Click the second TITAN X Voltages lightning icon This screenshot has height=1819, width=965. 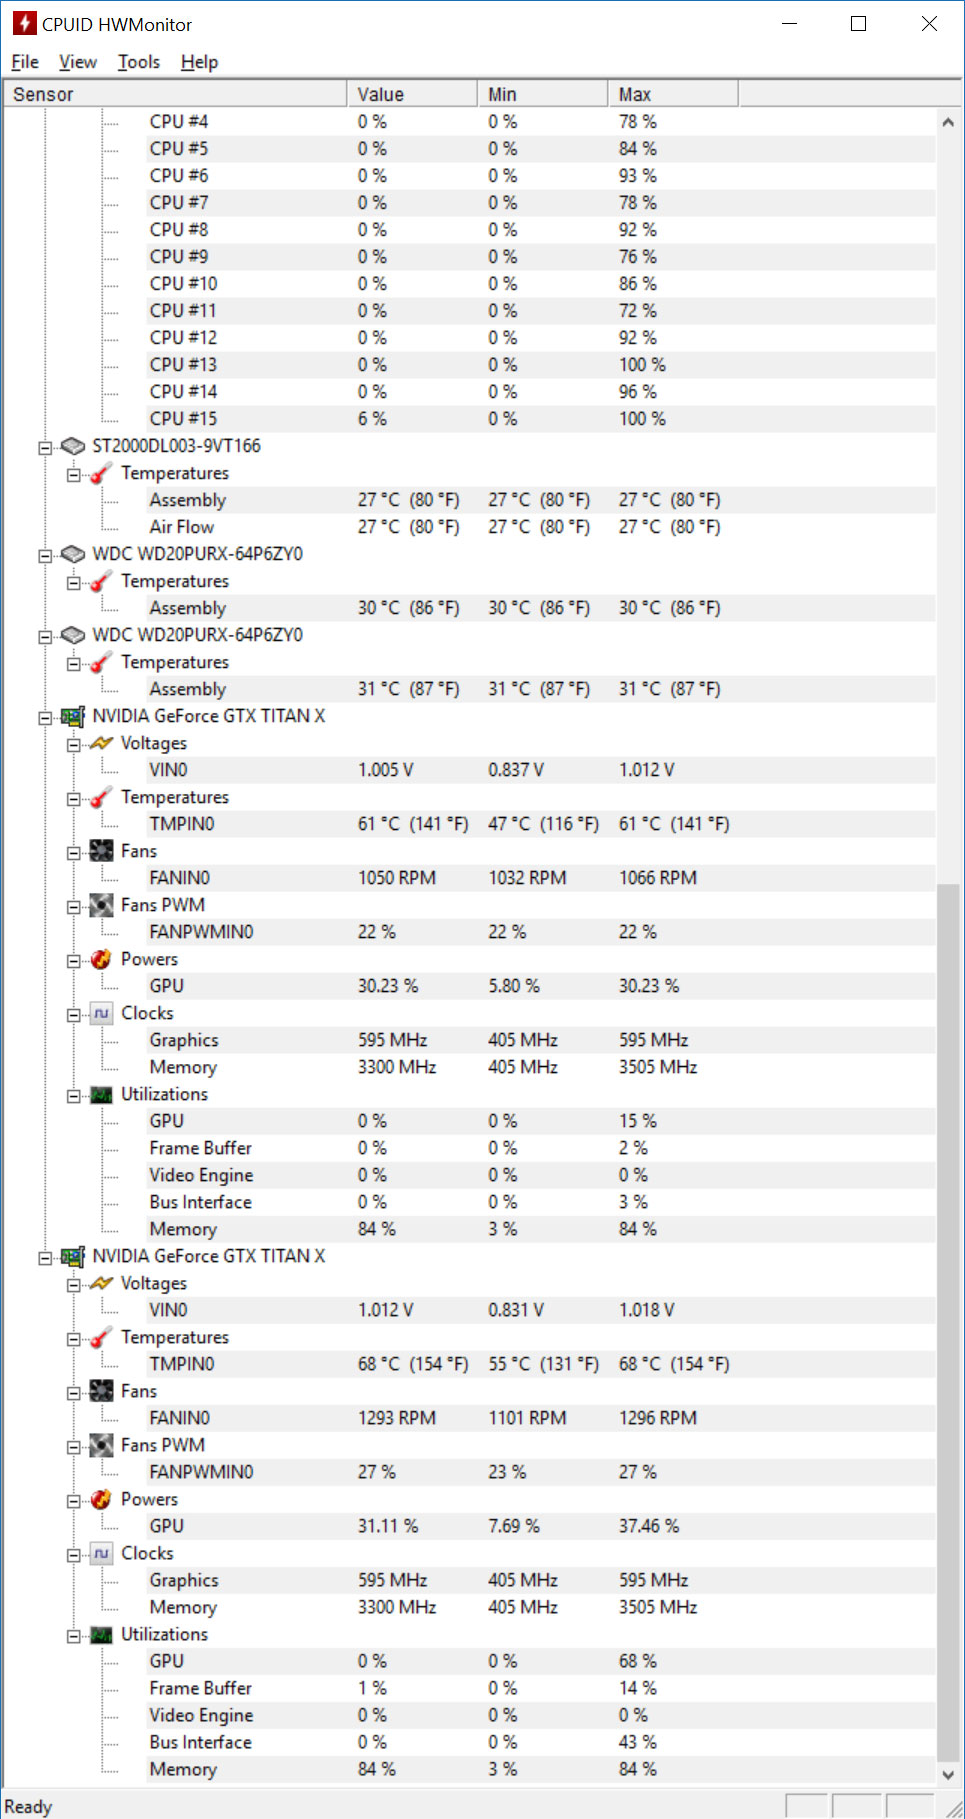101,1283
